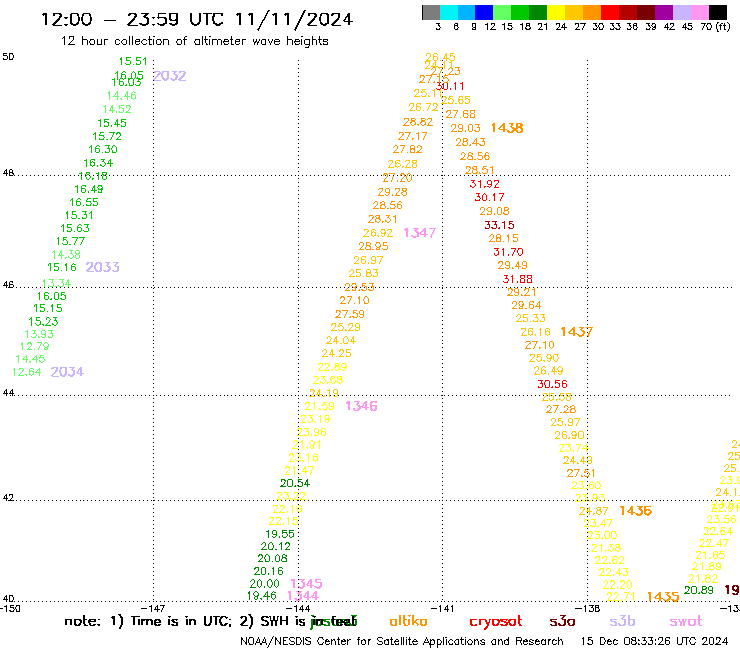Click the cryosat satellite legend label
This screenshot has width=740, height=650.
496,622
